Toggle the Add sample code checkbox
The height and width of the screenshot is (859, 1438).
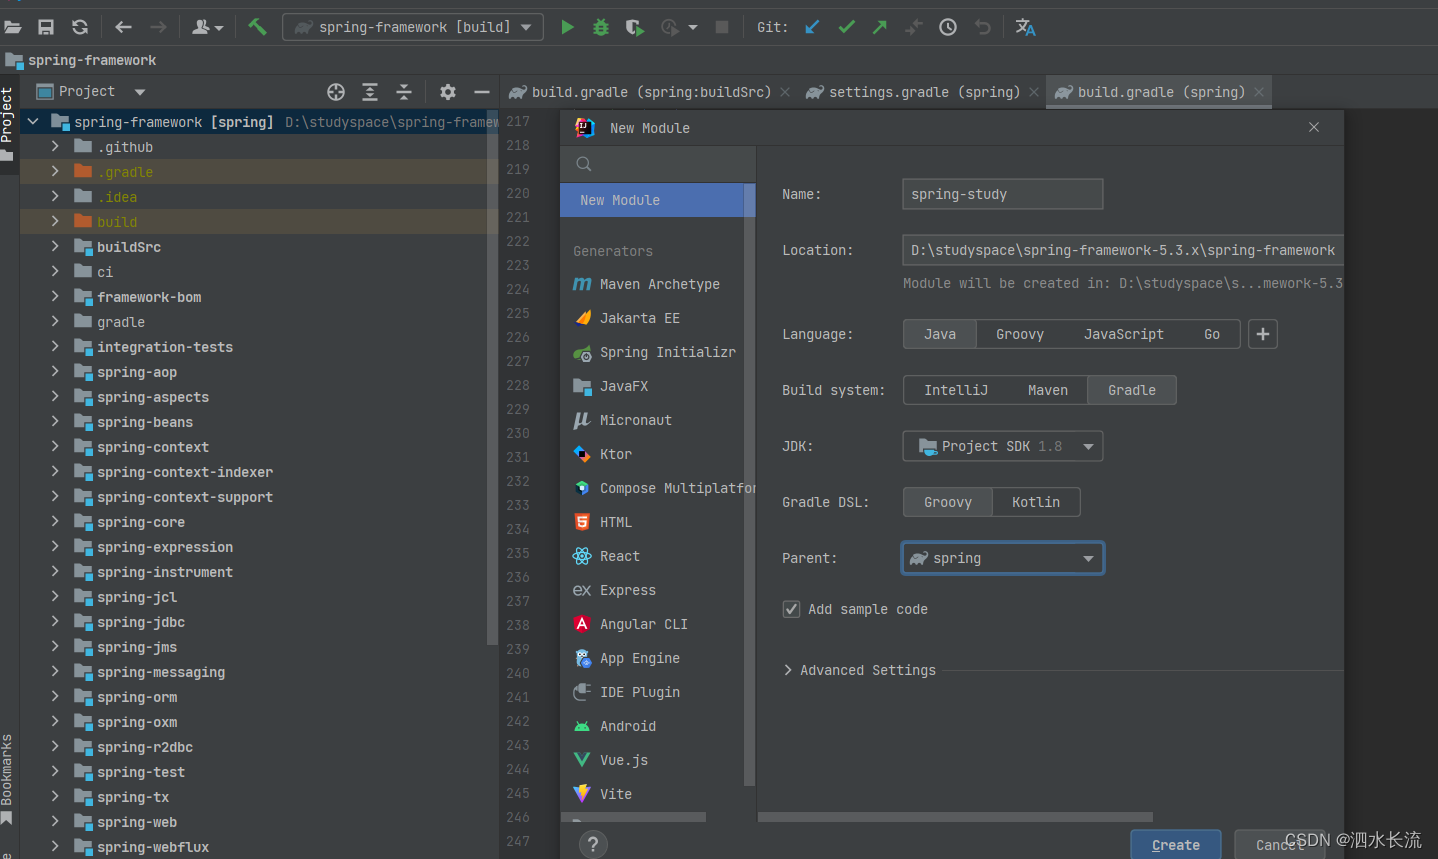click(791, 609)
